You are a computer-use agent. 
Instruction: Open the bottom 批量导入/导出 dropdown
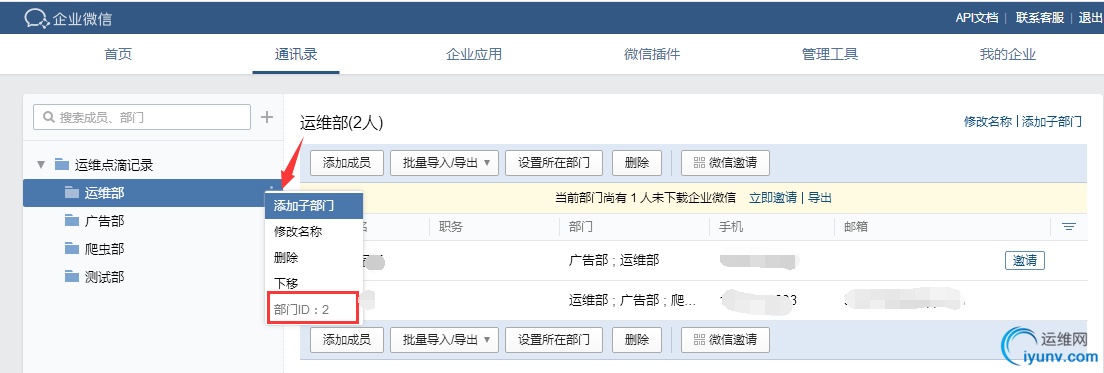tap(444, 340)
